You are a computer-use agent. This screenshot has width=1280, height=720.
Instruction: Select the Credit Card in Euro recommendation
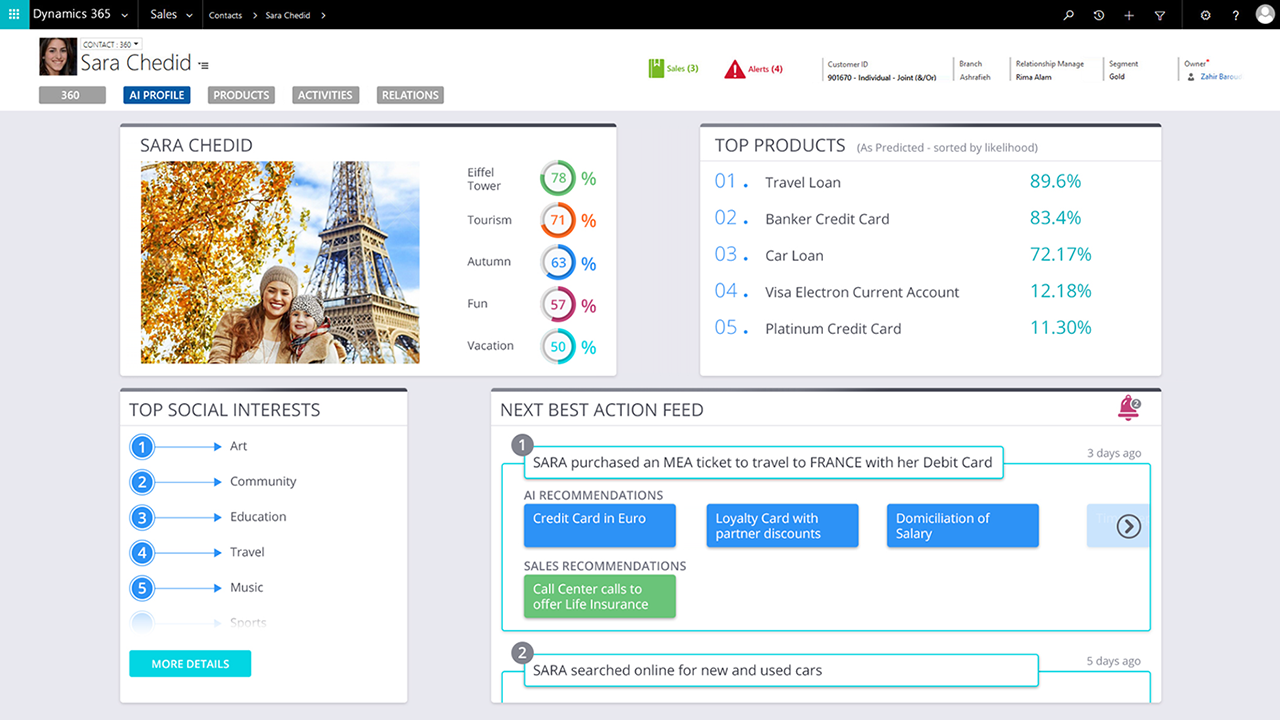point(599,525)
